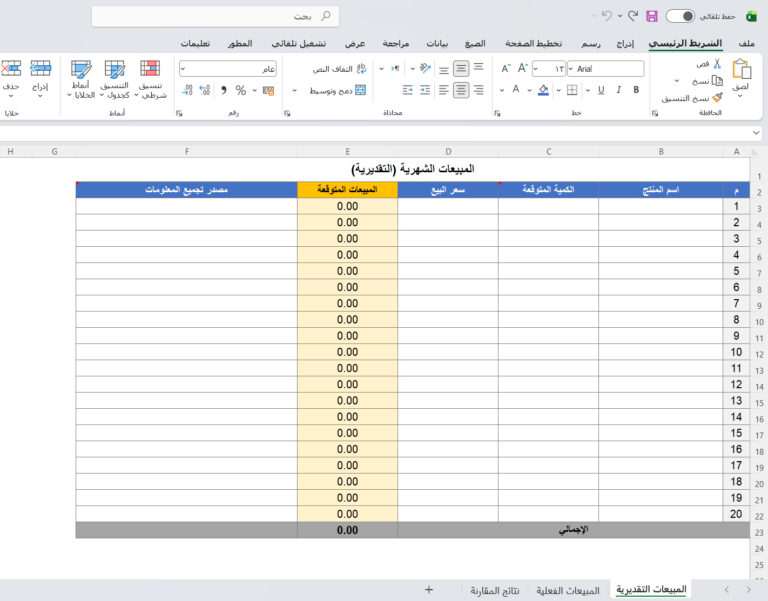
Task: Click Merge and Center (دمج وتوسيط)
Action: 332,90
